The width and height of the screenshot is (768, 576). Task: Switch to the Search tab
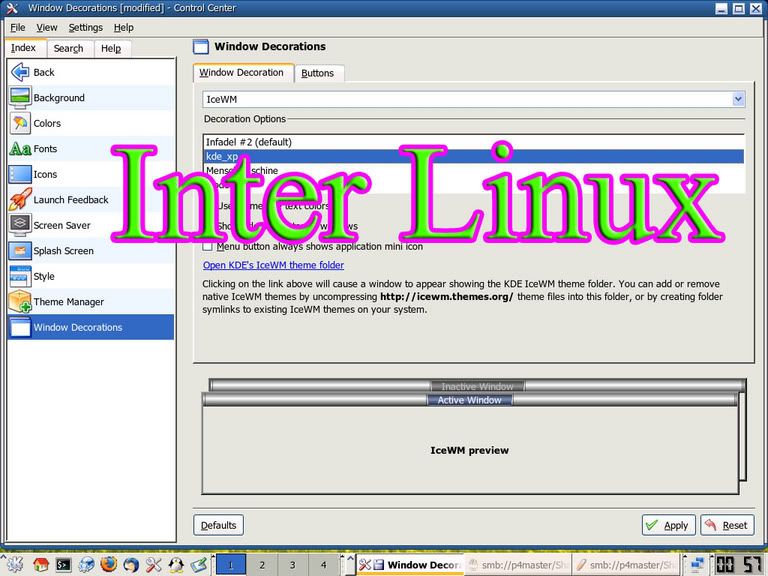[69, 48]
